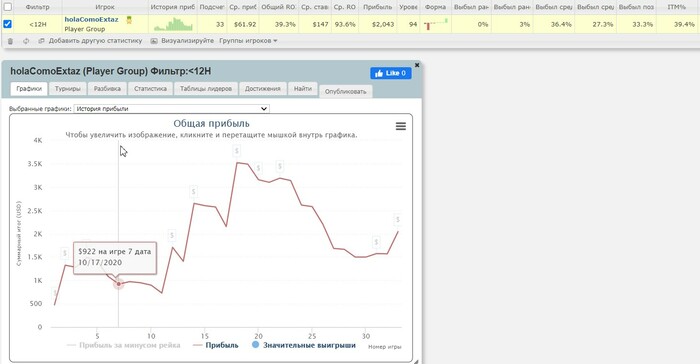Click Добавить другую статистику link
The width and height of the screenshot is (700, 364).
pyautogui.click(x=95, y=41)
